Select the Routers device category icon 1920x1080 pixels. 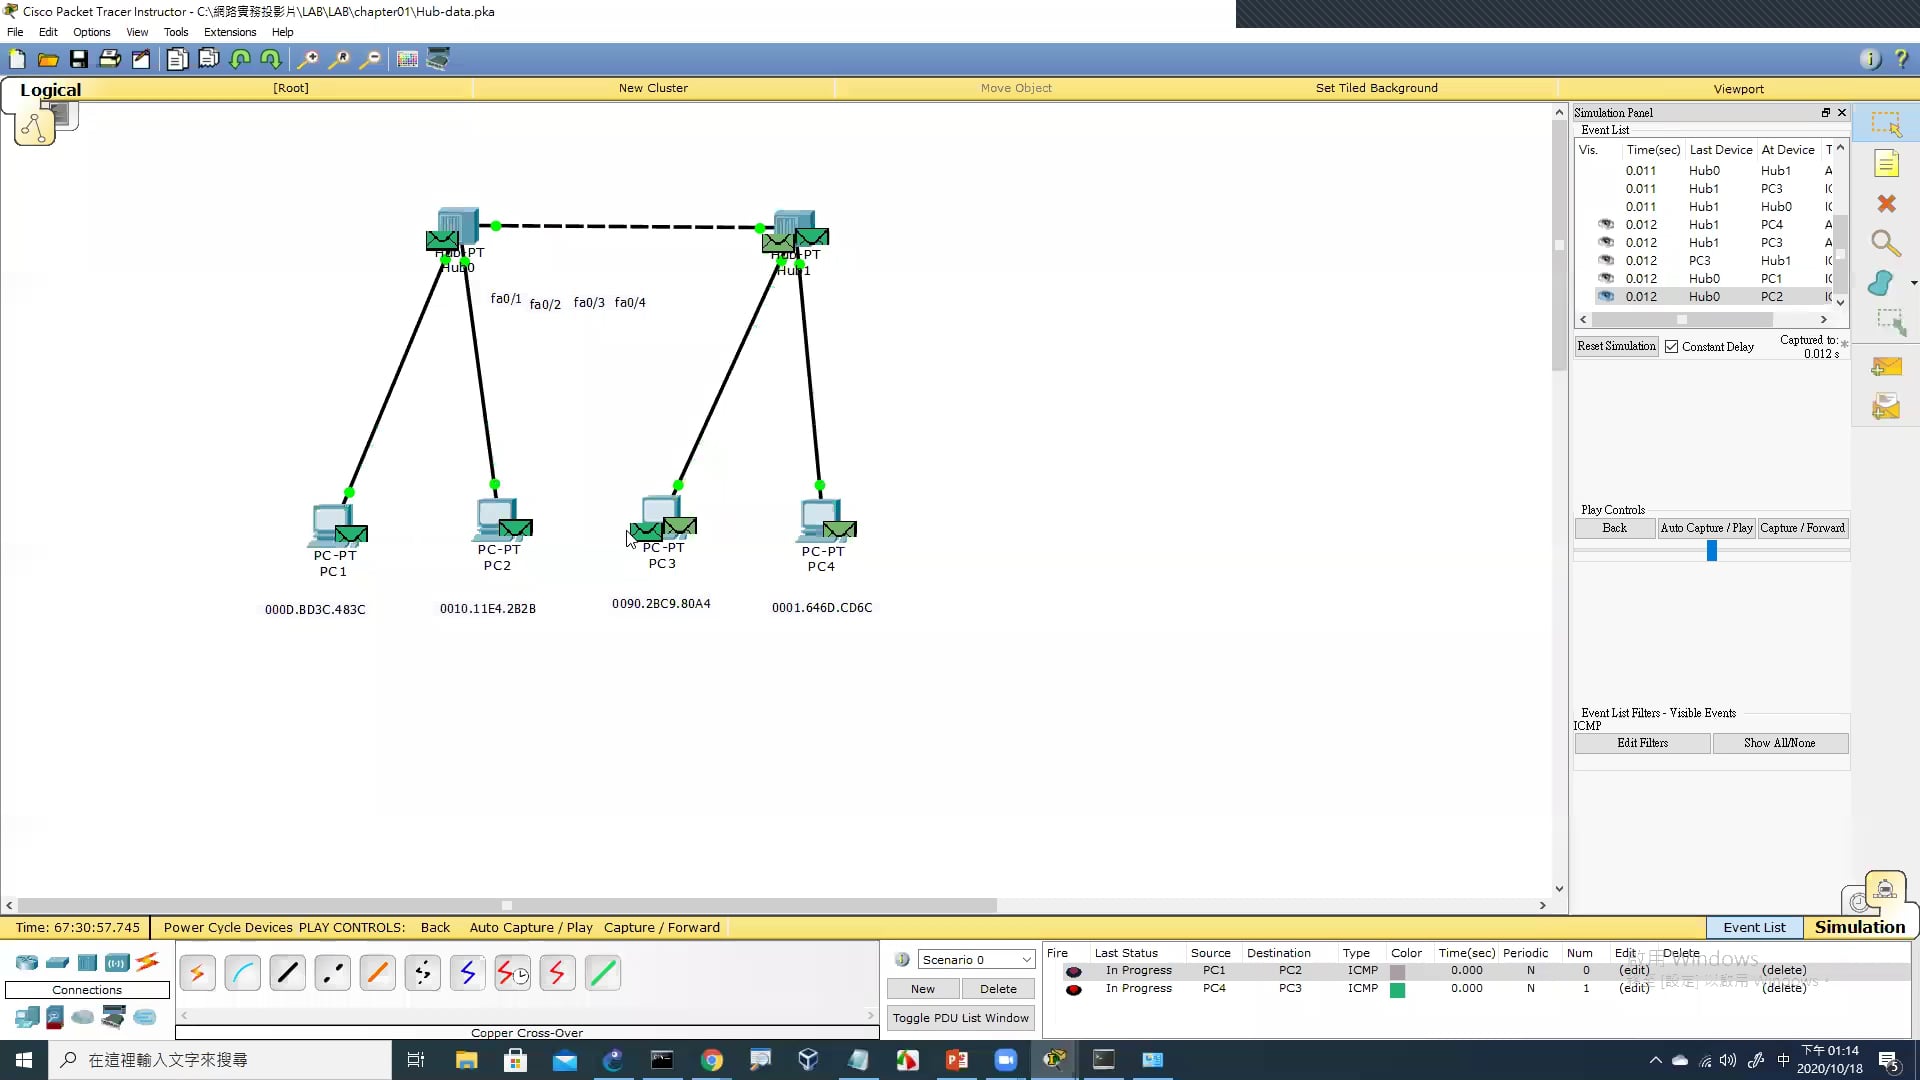pyautogui.click(x=27, y=963)
